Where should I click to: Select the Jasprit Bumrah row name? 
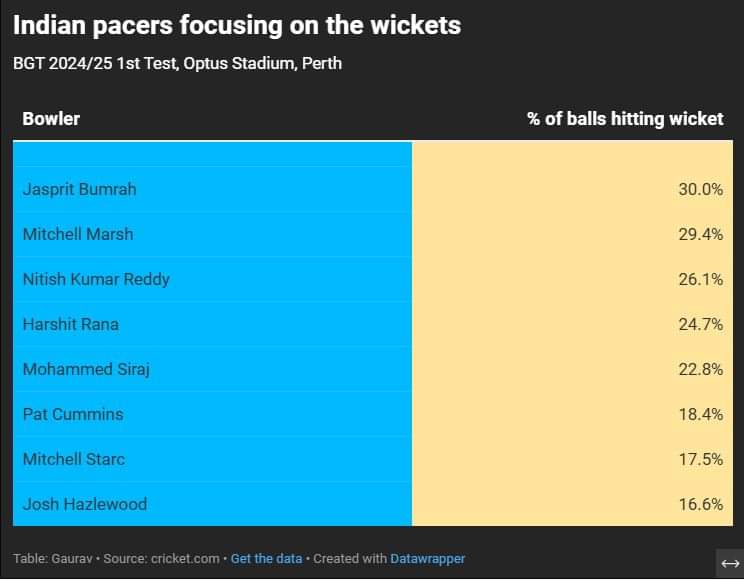pos(79,189)
